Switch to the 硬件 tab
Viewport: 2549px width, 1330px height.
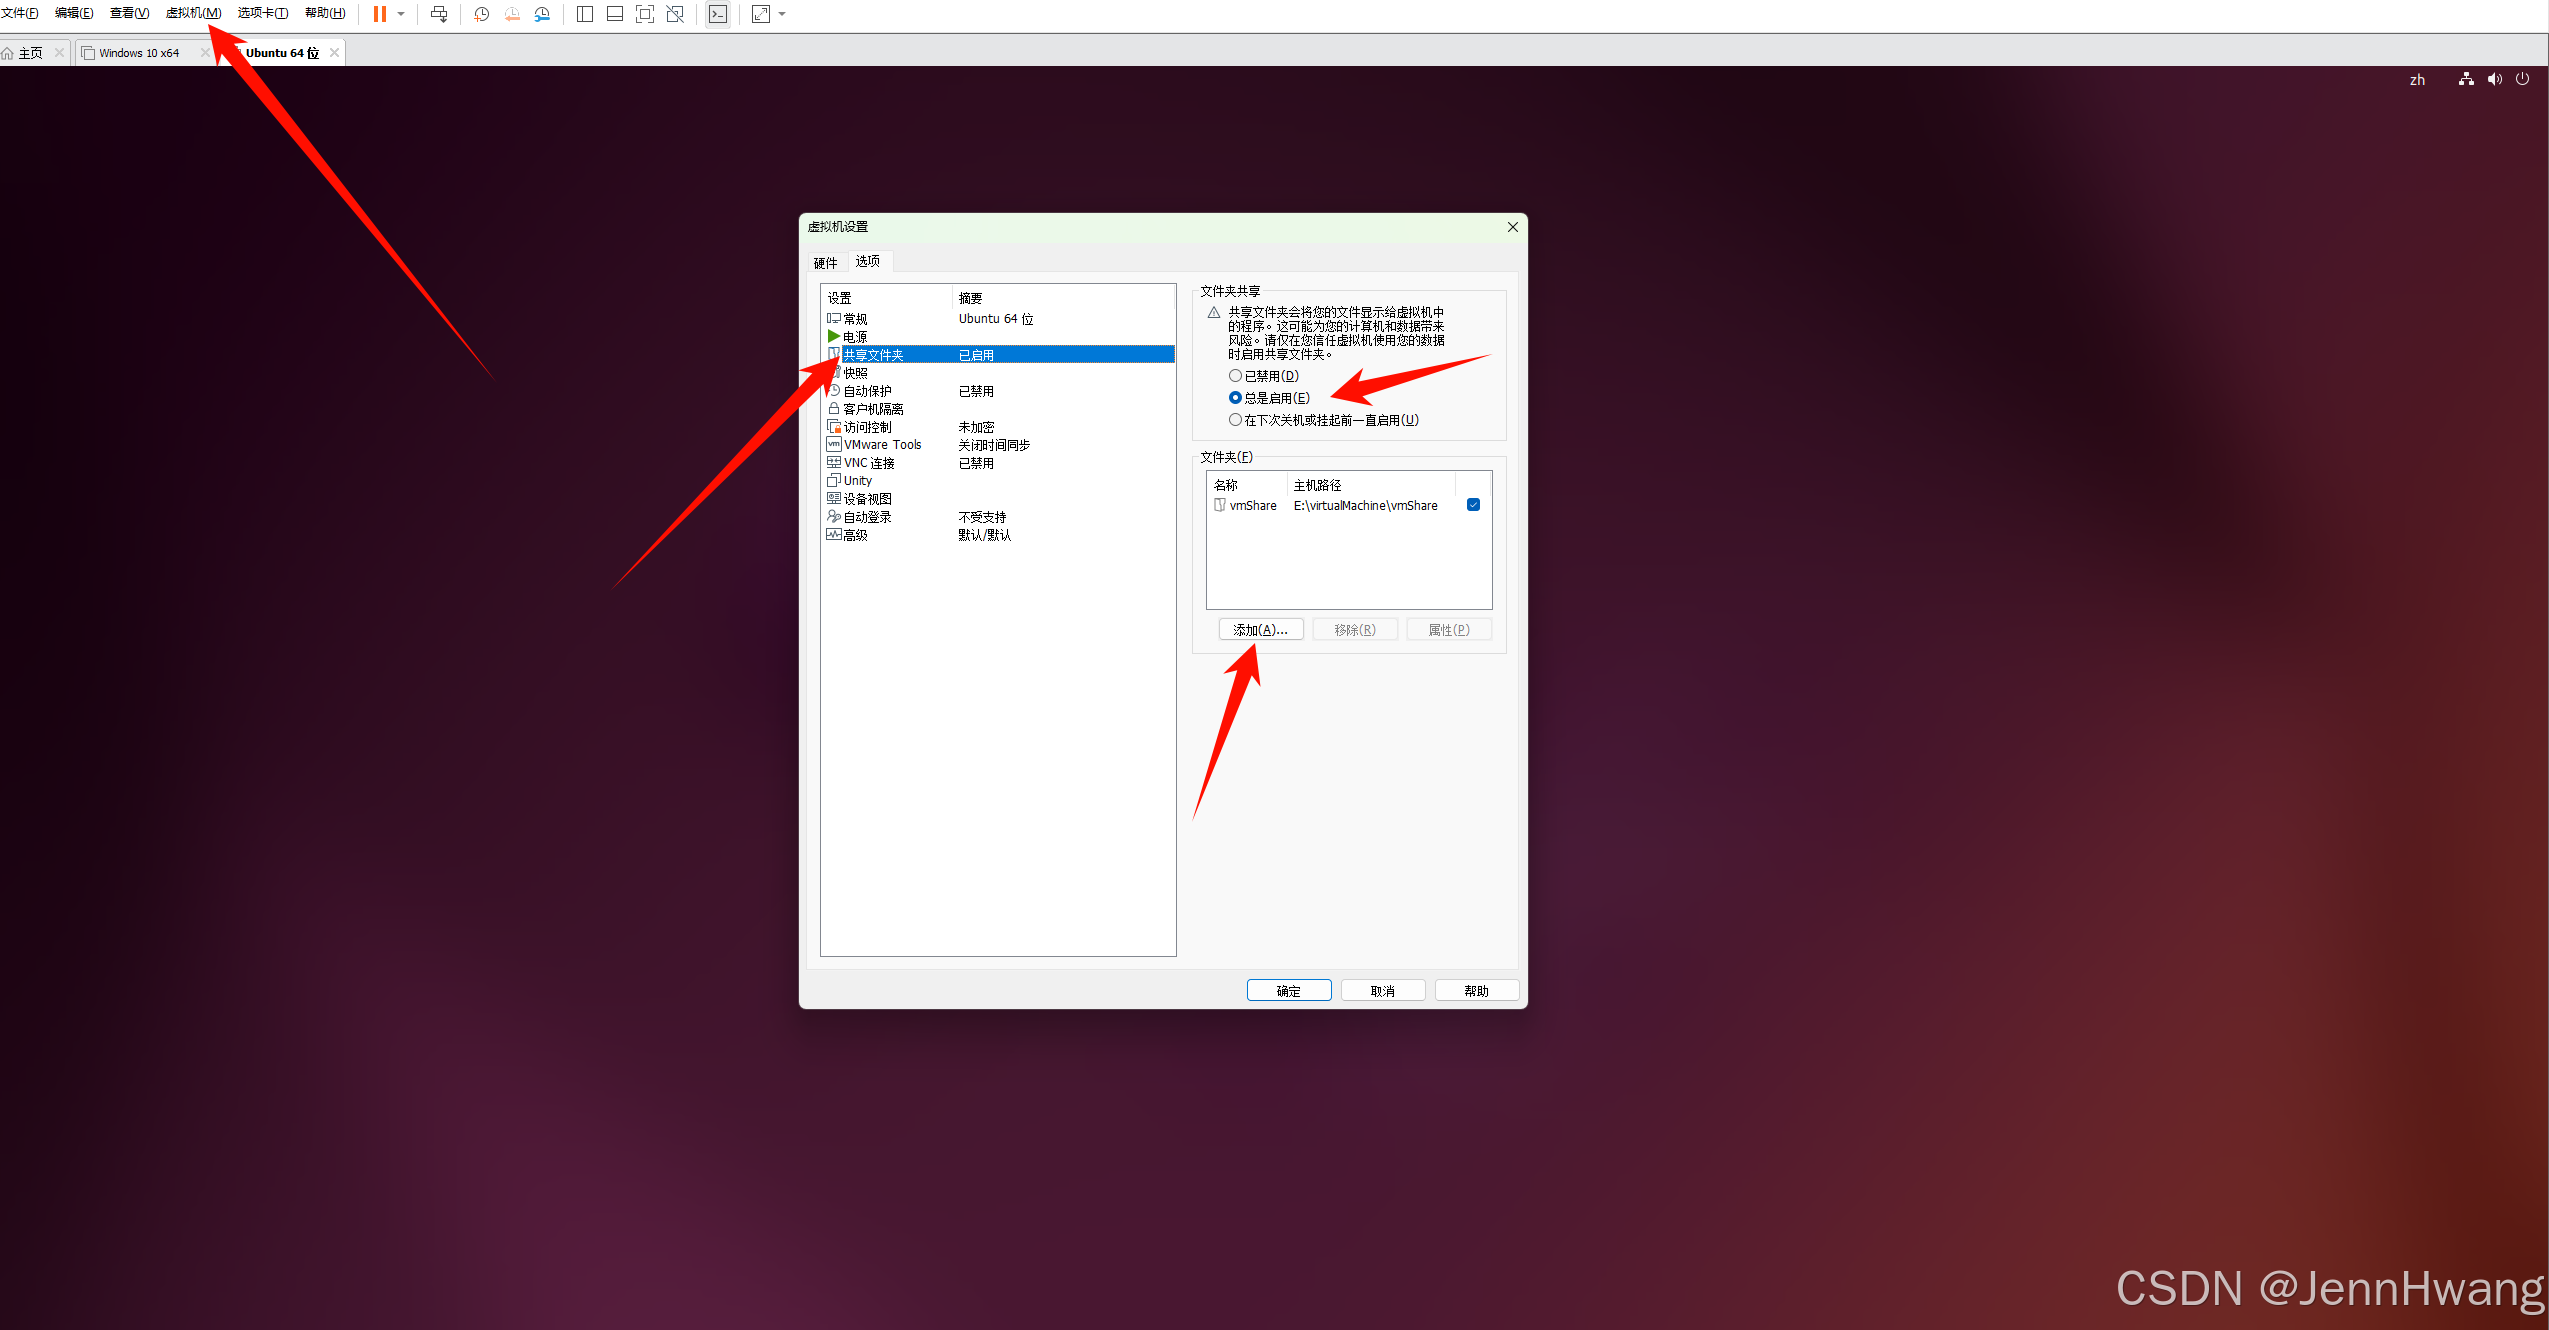click(825, 263)
